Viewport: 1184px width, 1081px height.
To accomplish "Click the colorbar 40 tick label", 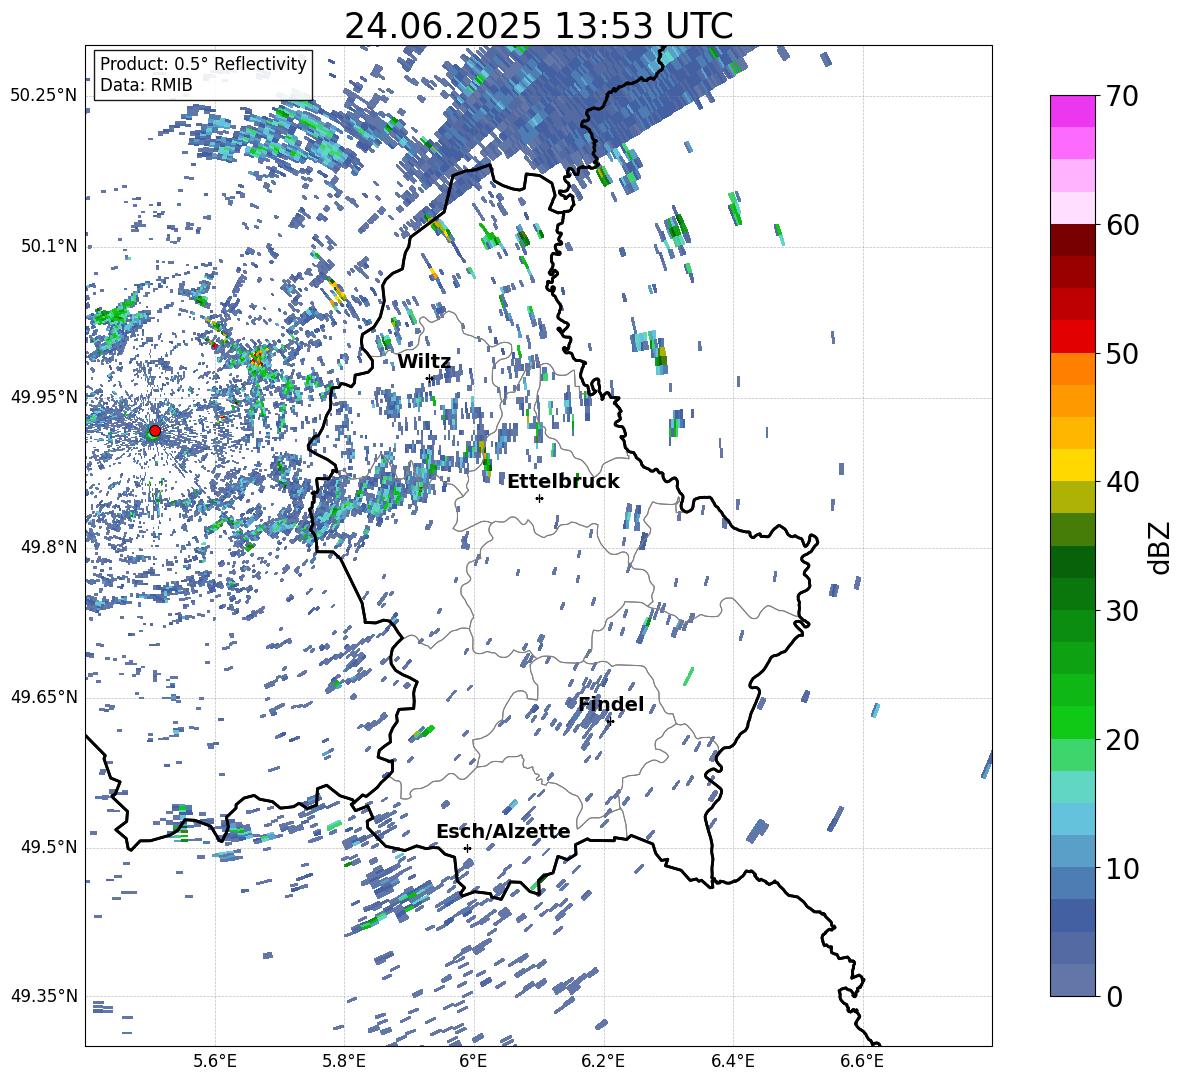I will (1122, 482).
